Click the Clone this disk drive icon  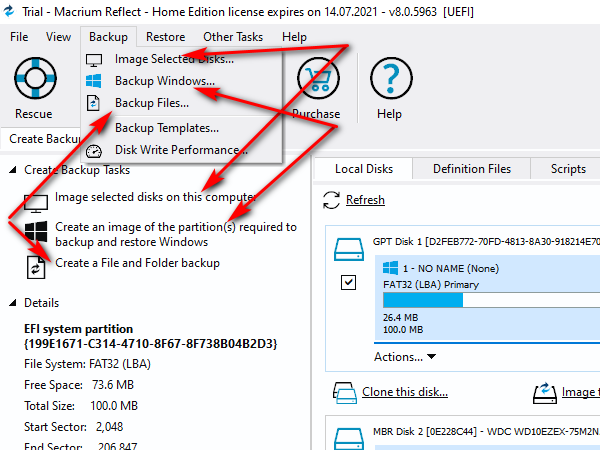[345, 393]
